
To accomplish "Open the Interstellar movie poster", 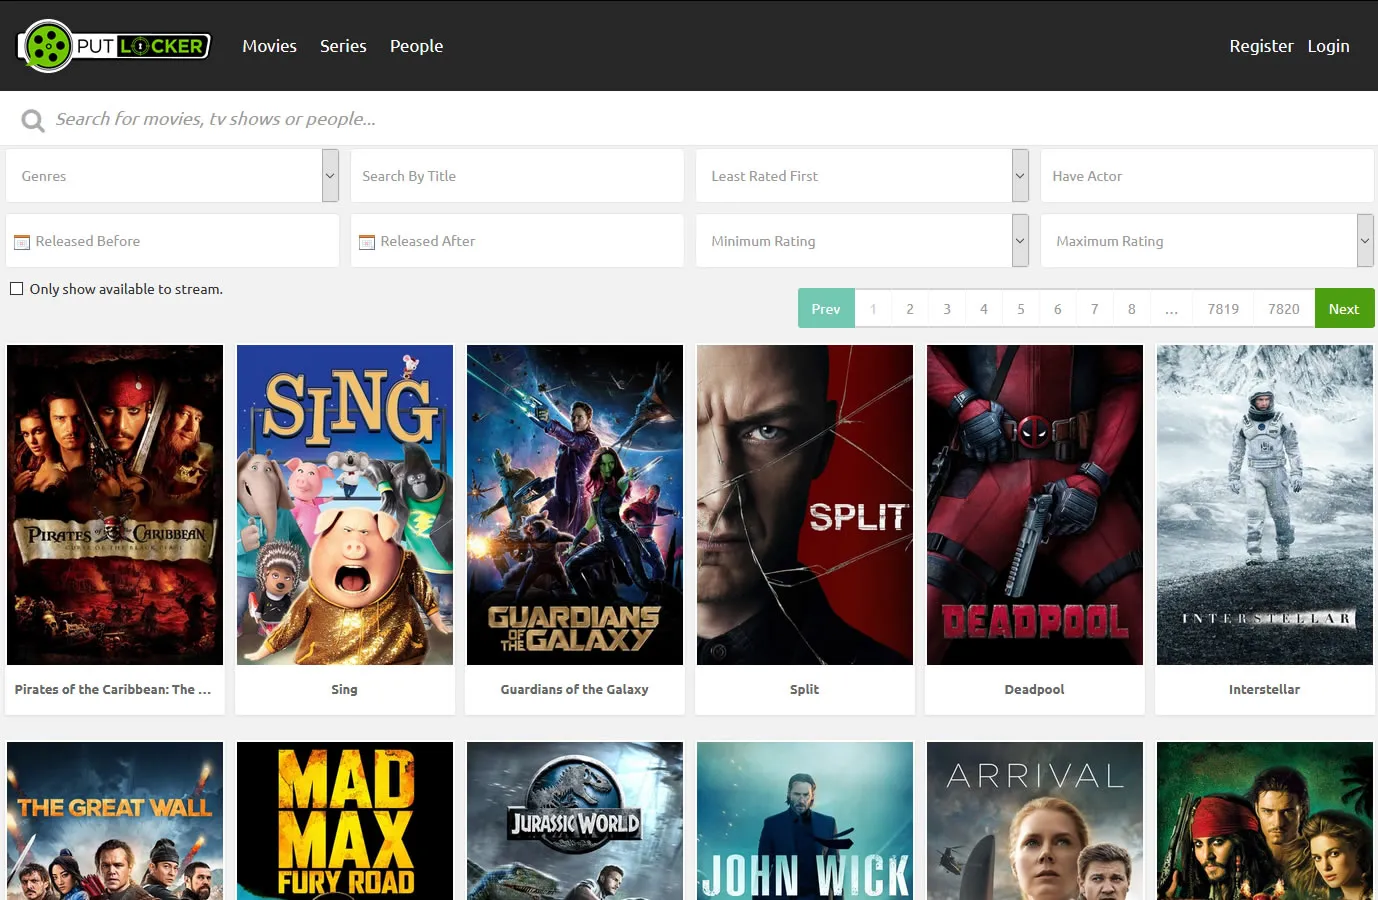I will (1265, 505).
